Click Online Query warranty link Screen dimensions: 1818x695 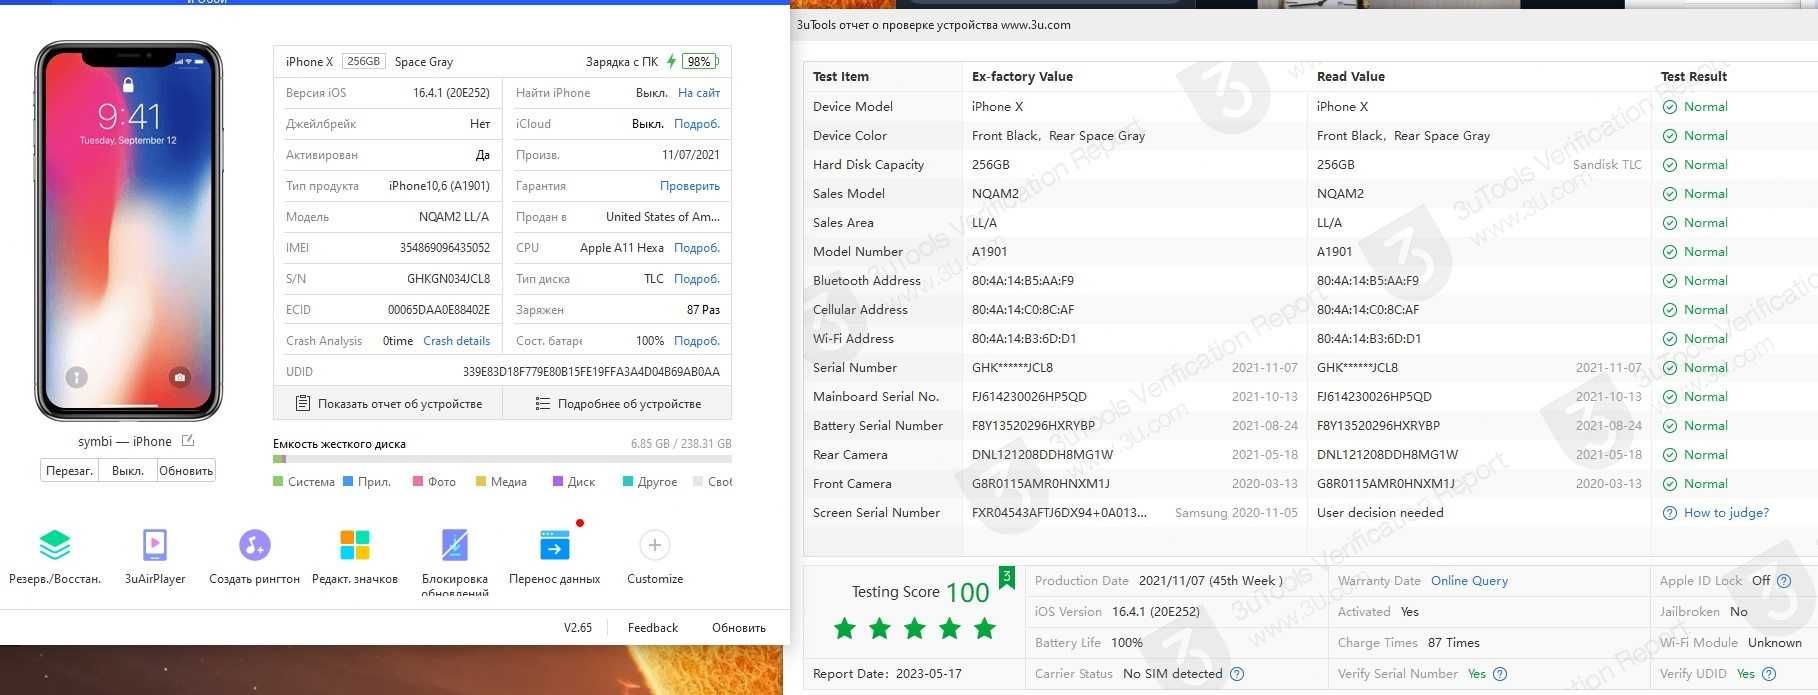pyautogui.click(x=1469, y=581)
